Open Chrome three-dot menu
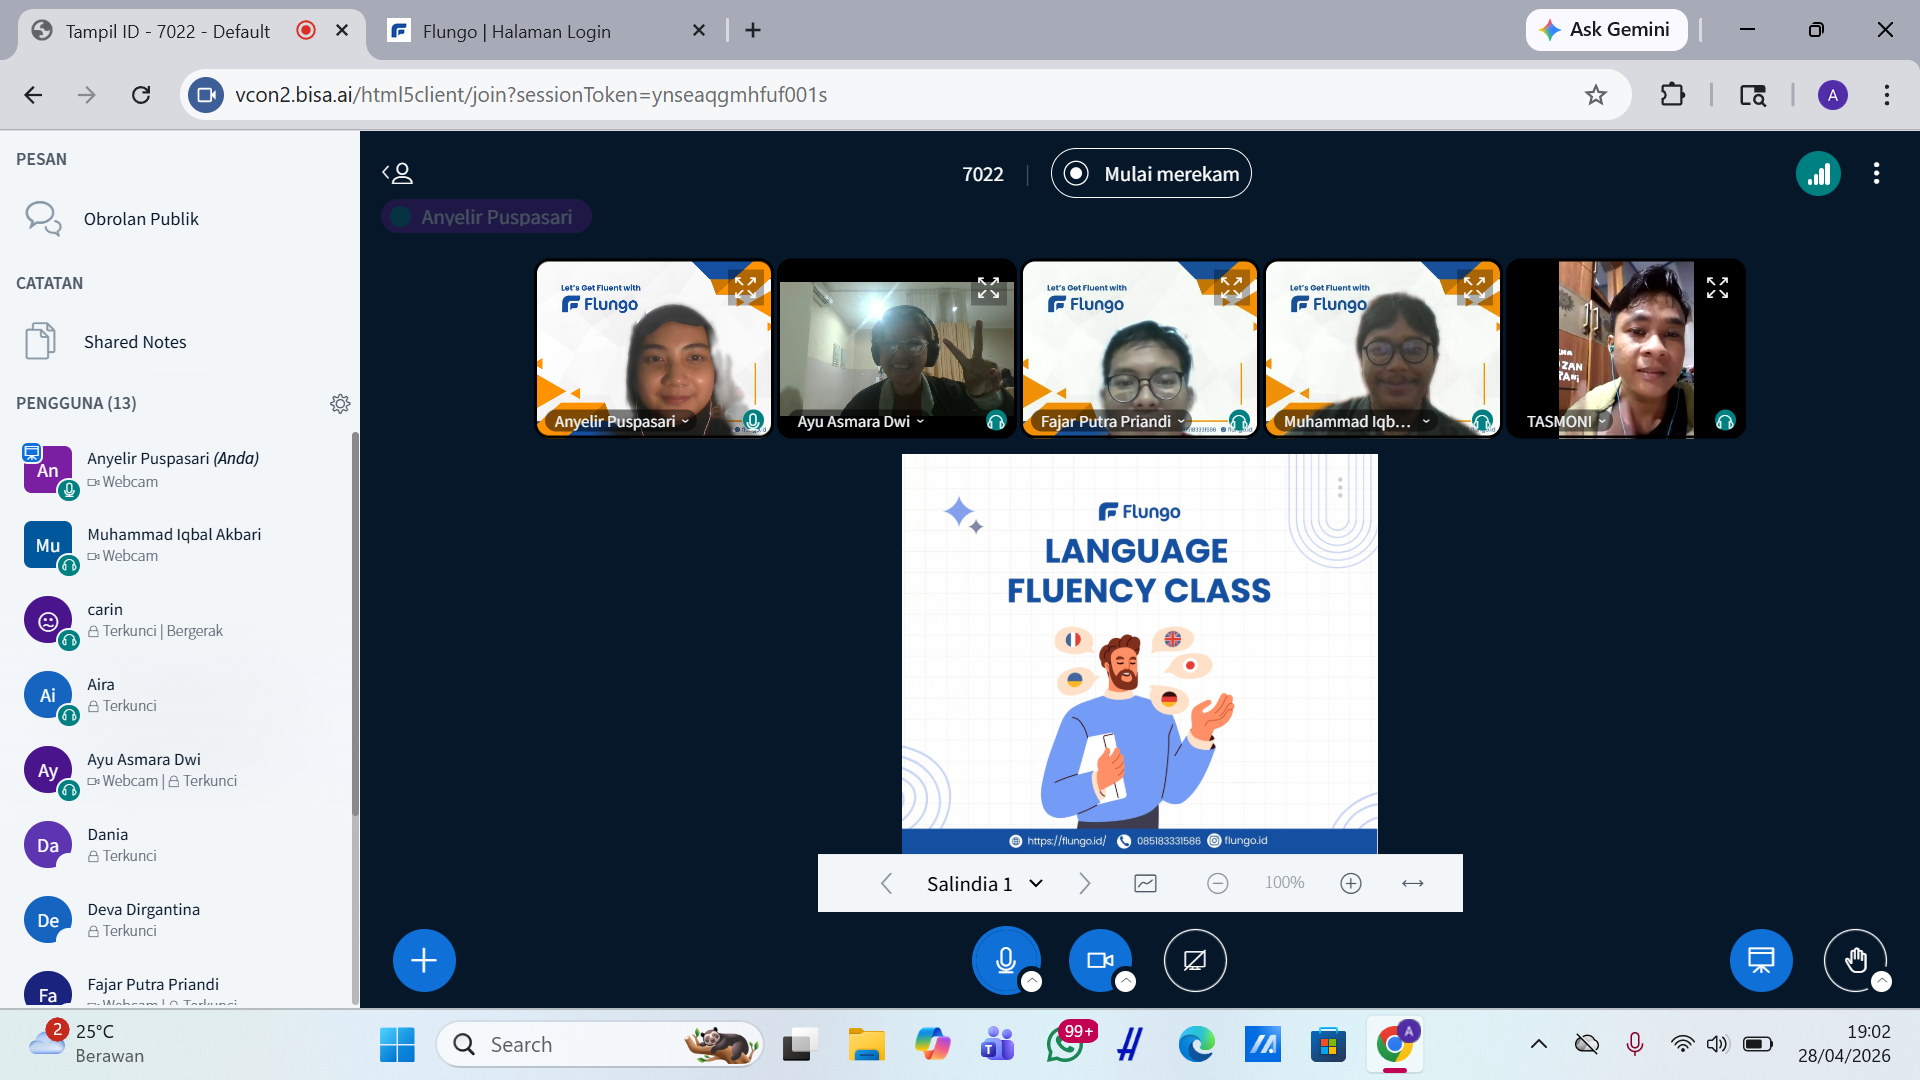Image resolution: width=1920 pixels, height=1080 pixels. tap(1886, 95)
